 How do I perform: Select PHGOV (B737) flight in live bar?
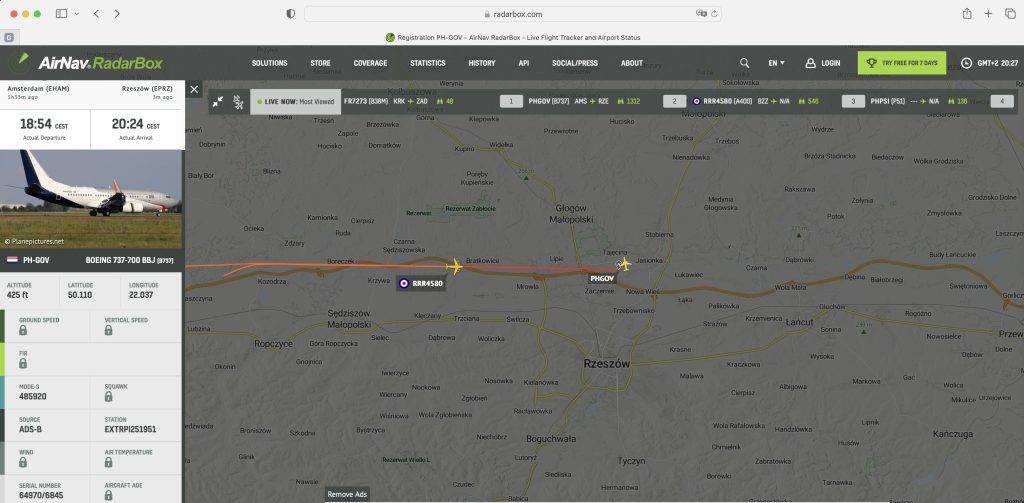point(584,101)
